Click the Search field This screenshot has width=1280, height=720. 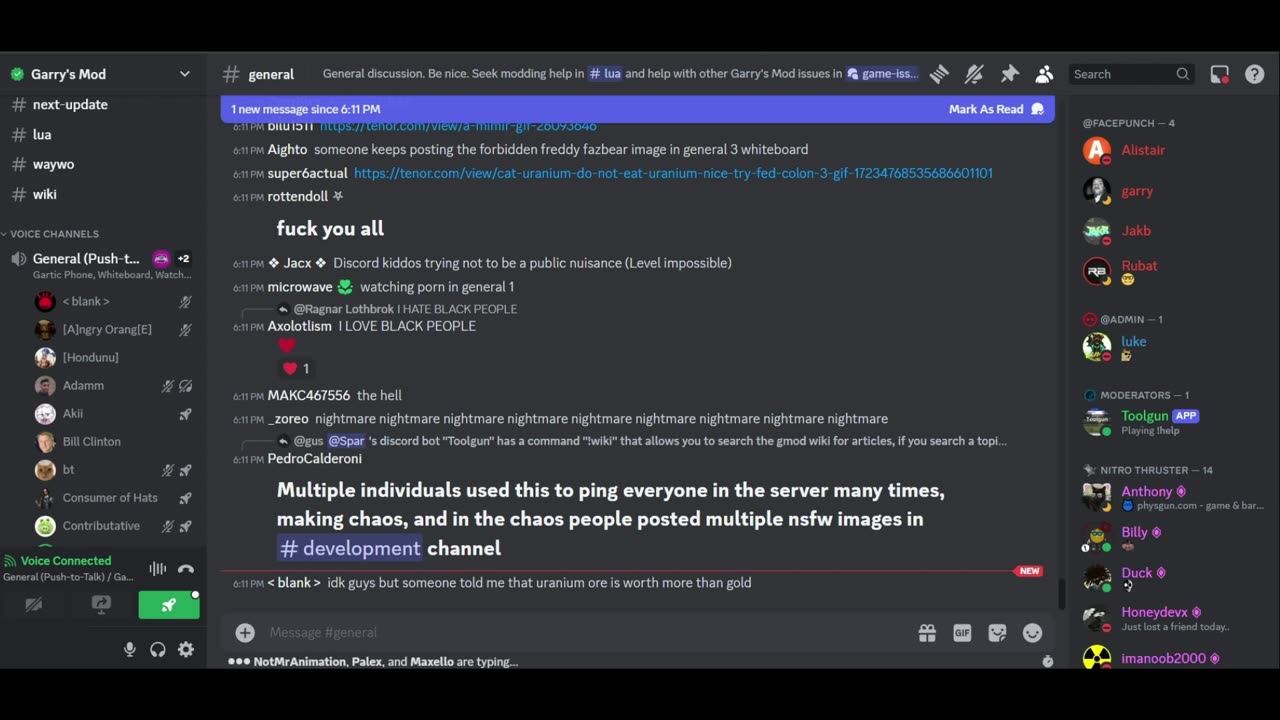(x=1131, y=74)
